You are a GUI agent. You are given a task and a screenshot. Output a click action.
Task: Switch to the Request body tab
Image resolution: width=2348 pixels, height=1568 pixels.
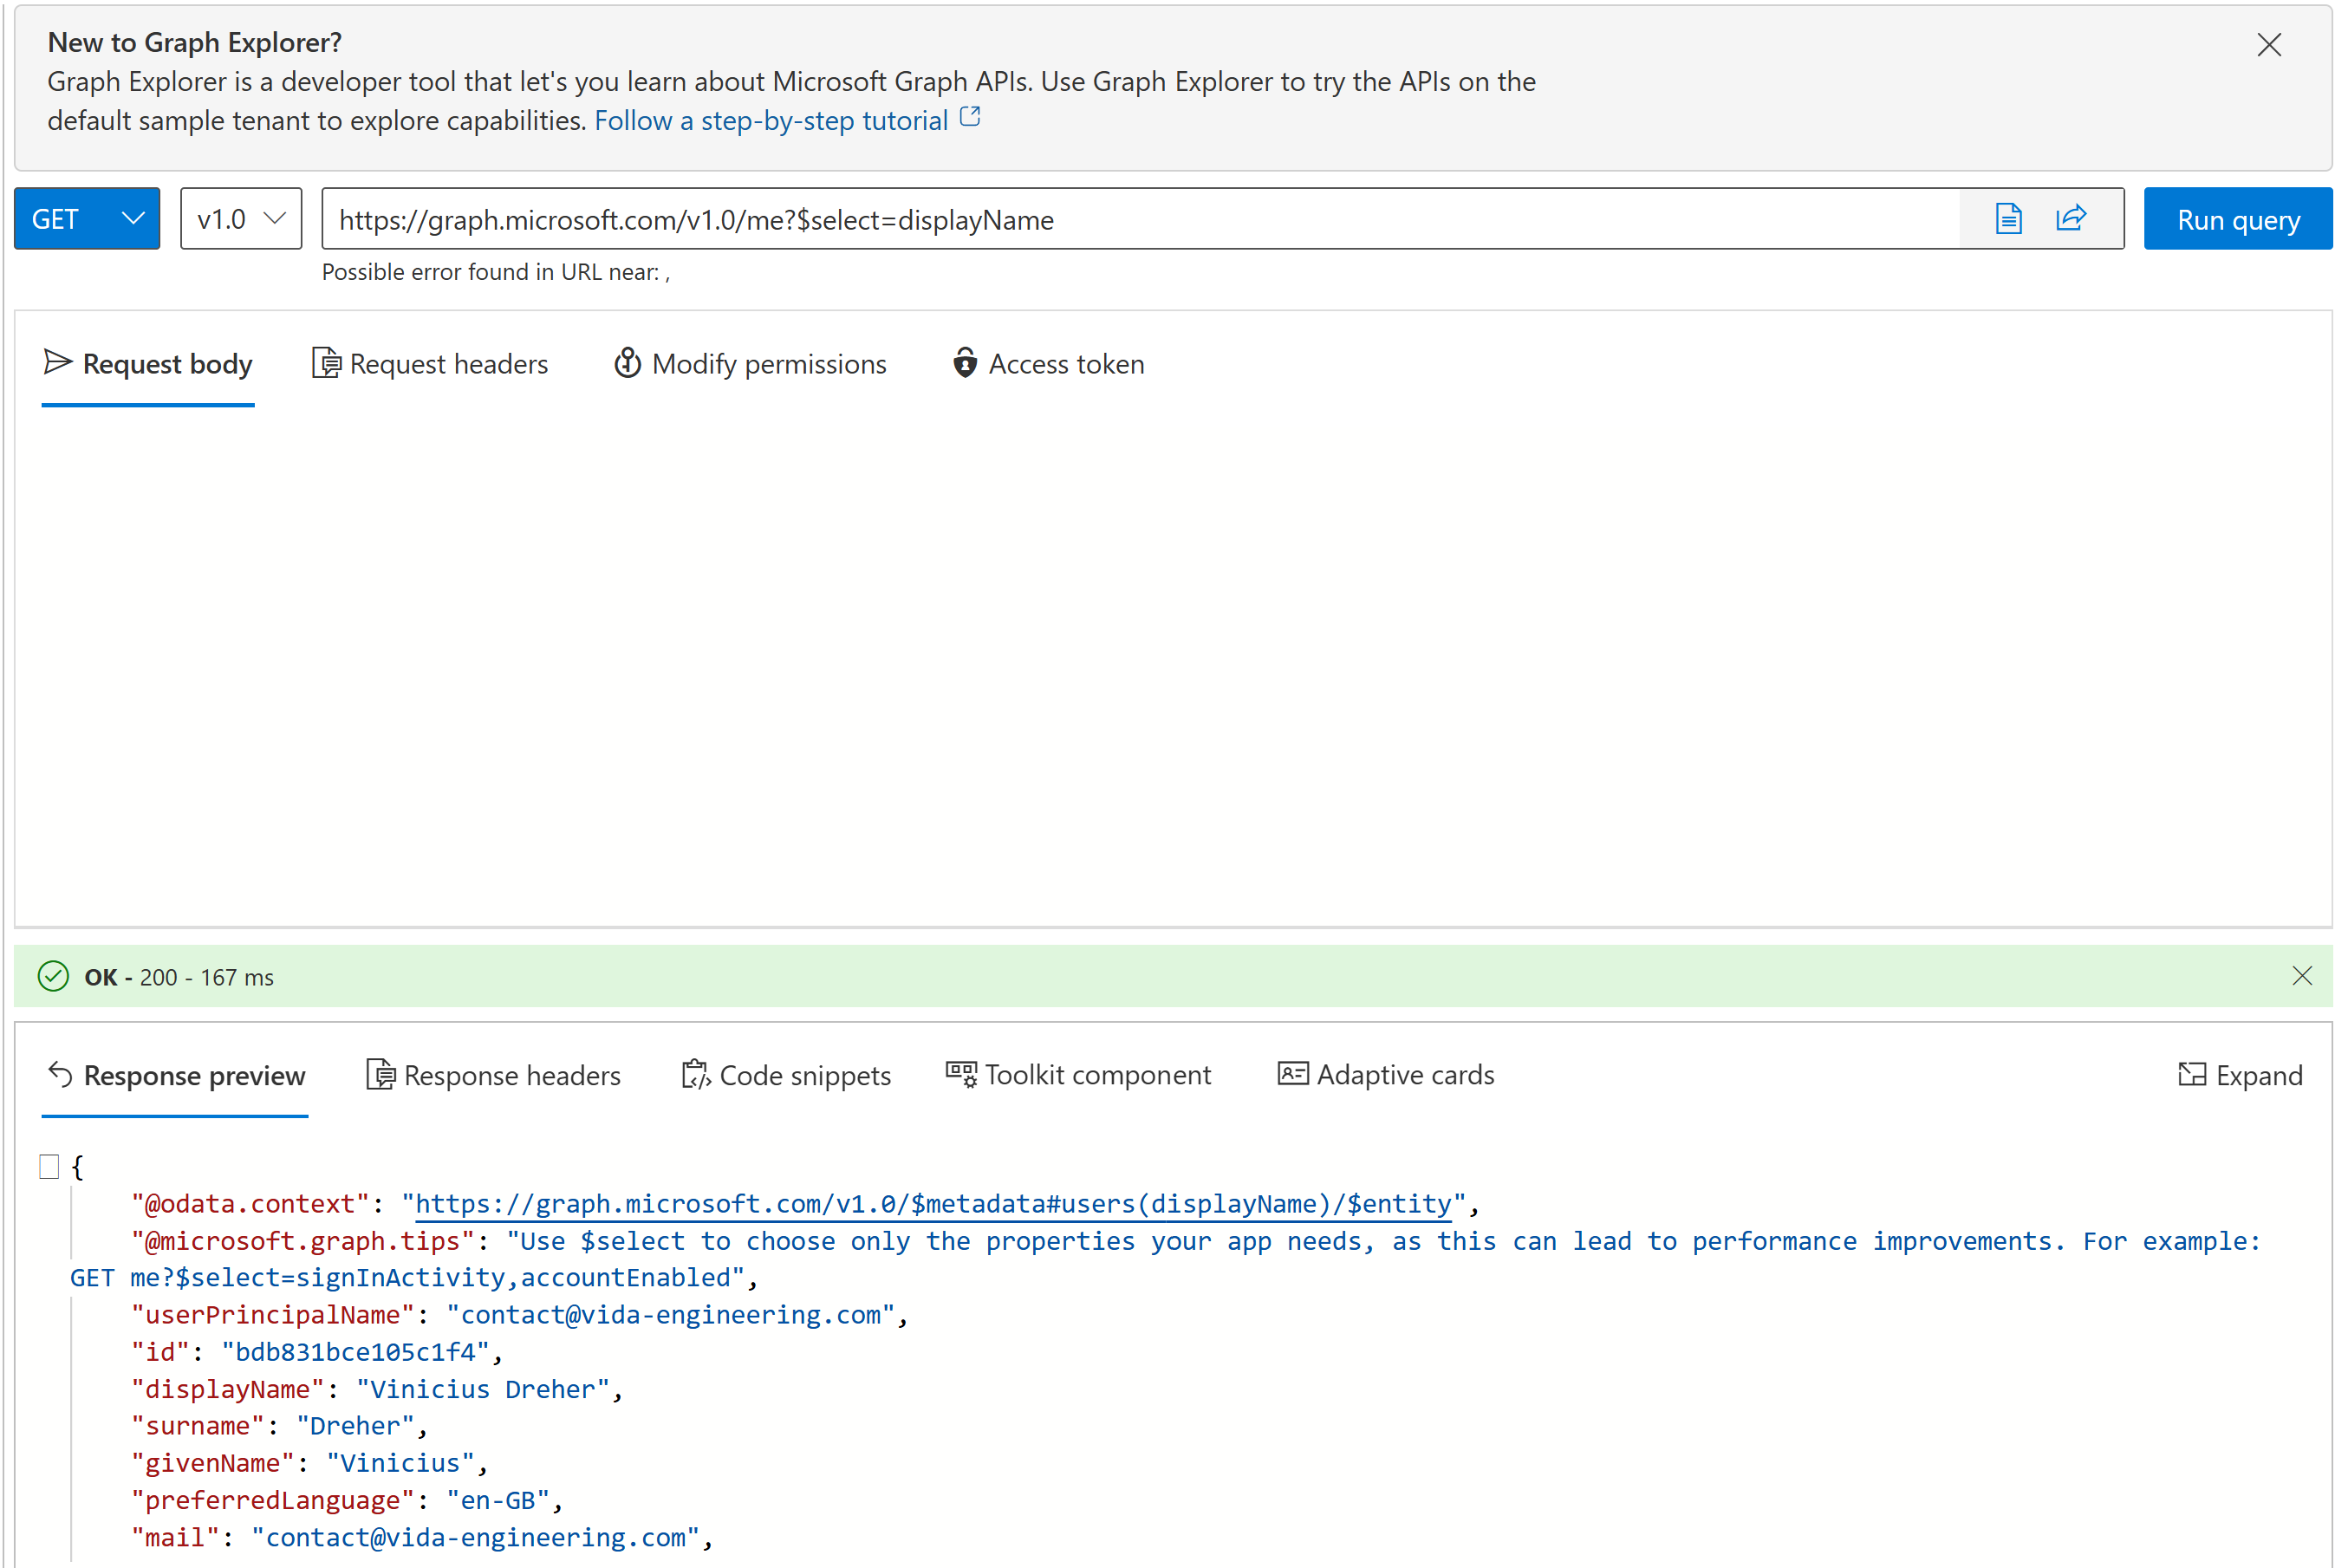(148, 365)
